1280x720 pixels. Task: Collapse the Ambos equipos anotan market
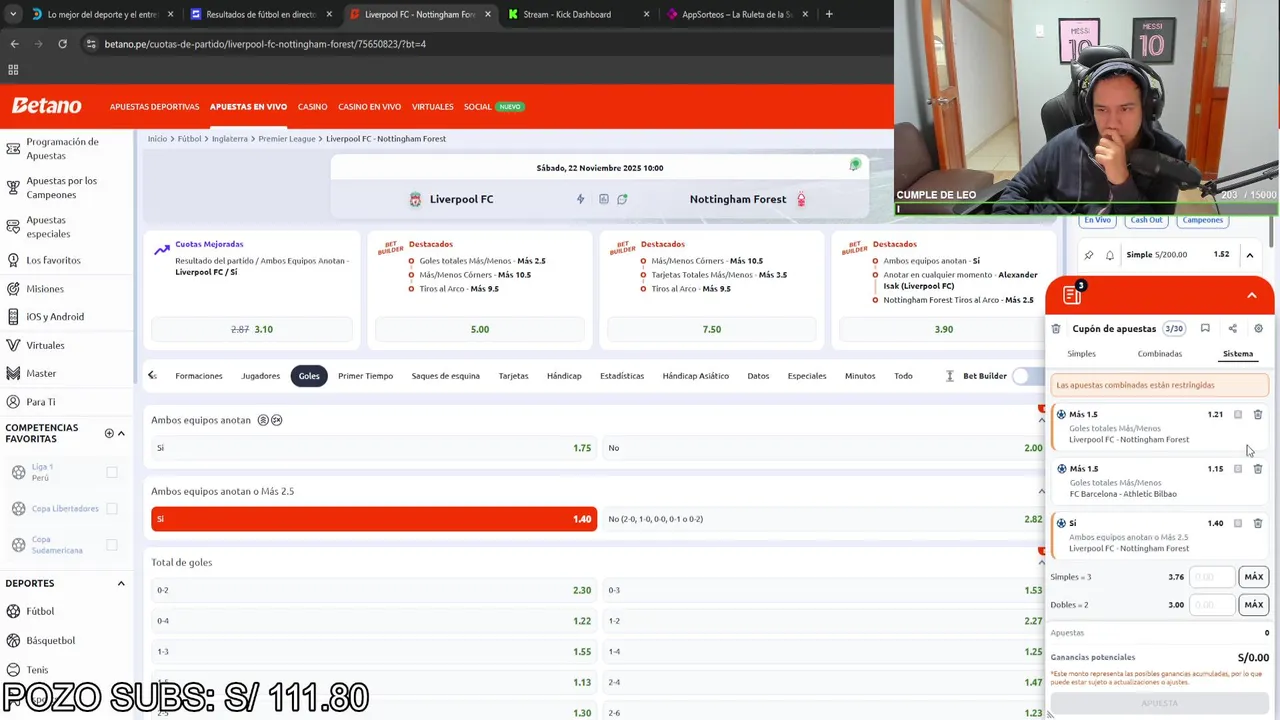(1041, 420)
